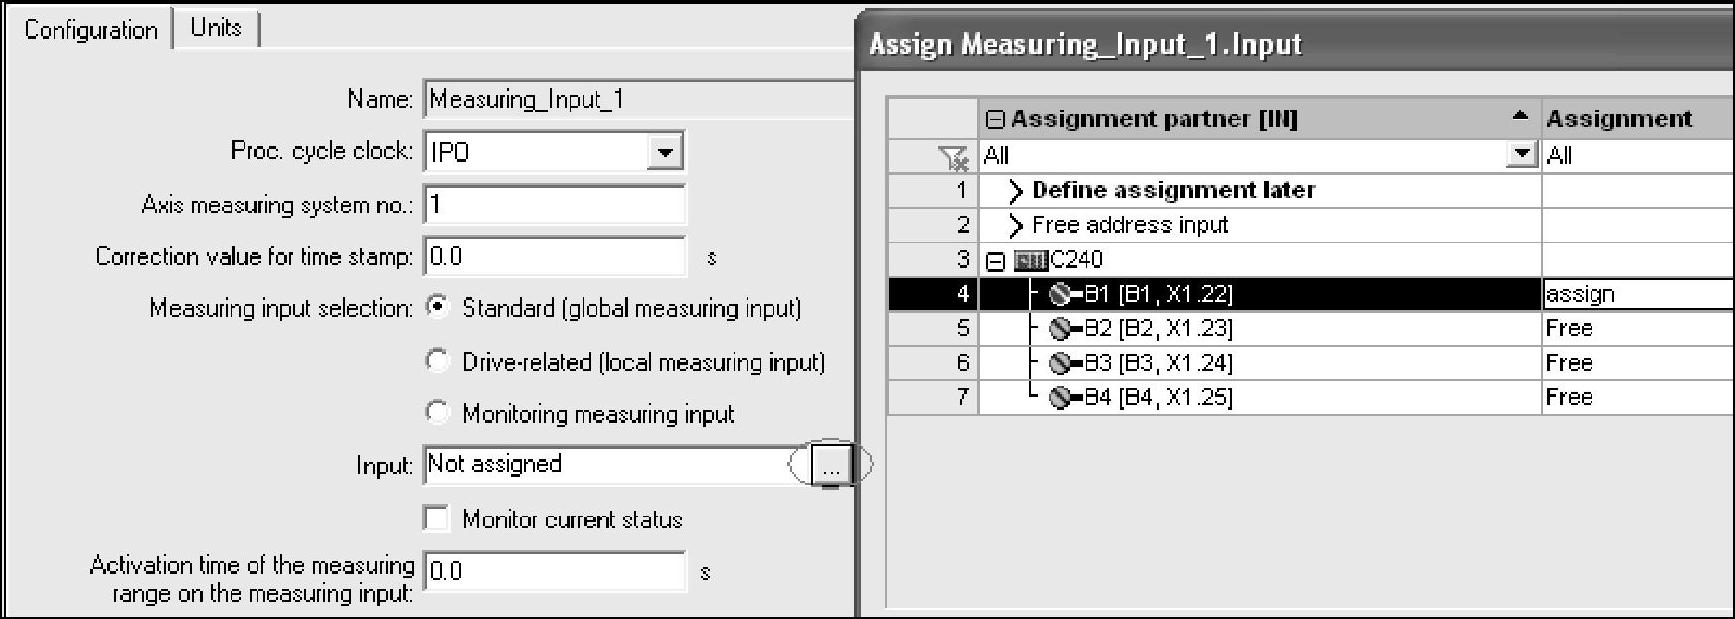Click the sort arrow in Assignment partner header

(x=1520, y=118)
